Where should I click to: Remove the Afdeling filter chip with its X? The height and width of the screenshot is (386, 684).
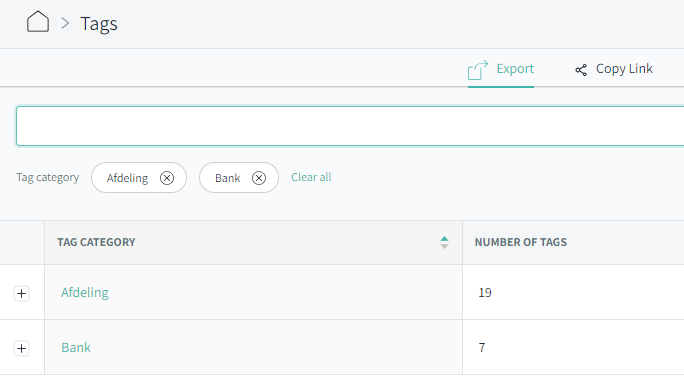167,178
